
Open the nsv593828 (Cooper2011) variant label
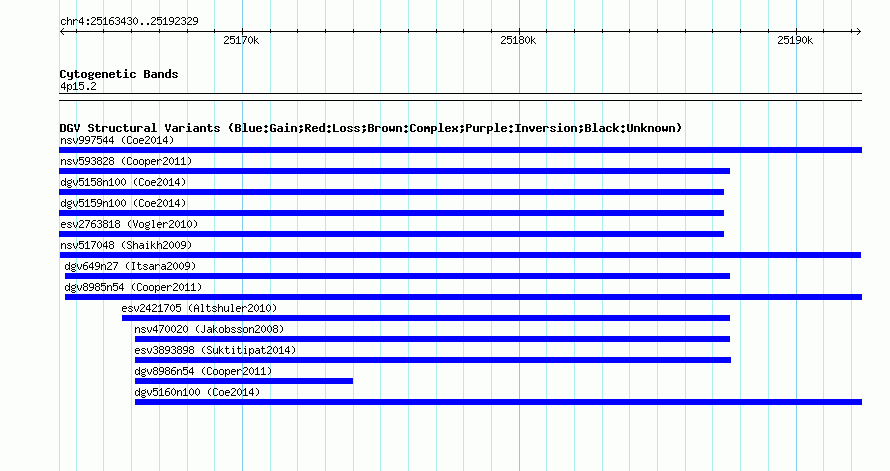pyautogui.click(x=126, y=161)
